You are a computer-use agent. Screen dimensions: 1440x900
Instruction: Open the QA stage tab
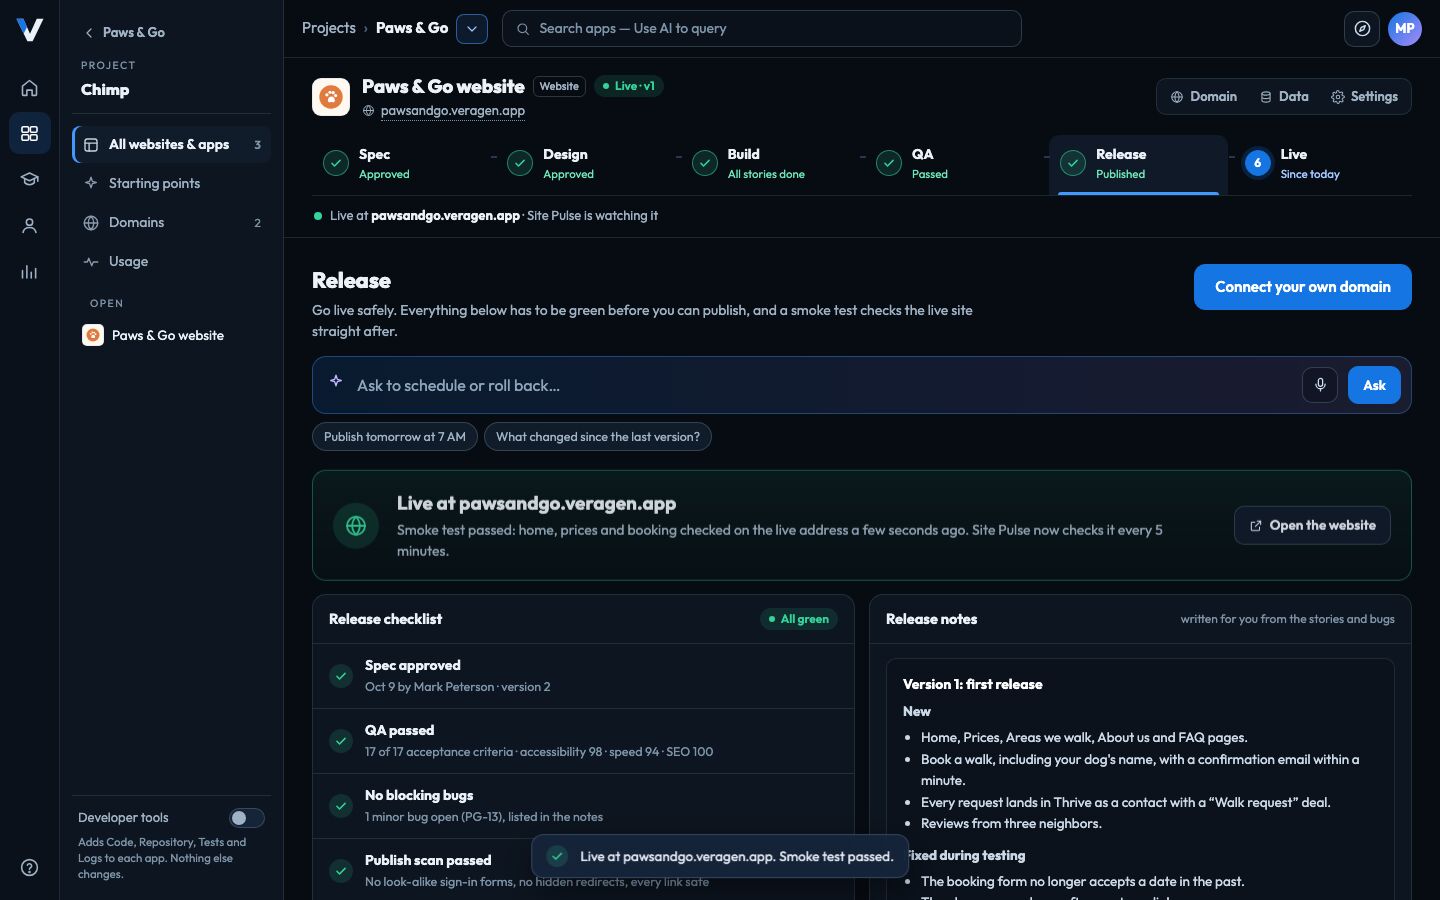pyautogui.click(x=954, y=164)
